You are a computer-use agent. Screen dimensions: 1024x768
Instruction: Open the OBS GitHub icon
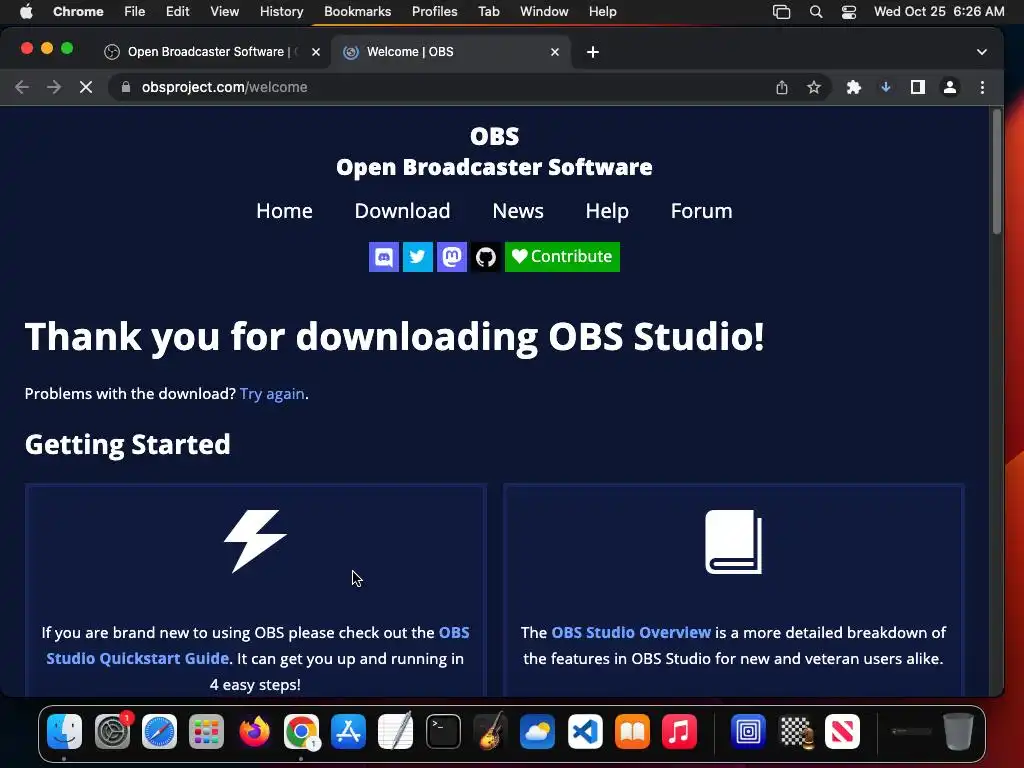click(x=486, y=257)
